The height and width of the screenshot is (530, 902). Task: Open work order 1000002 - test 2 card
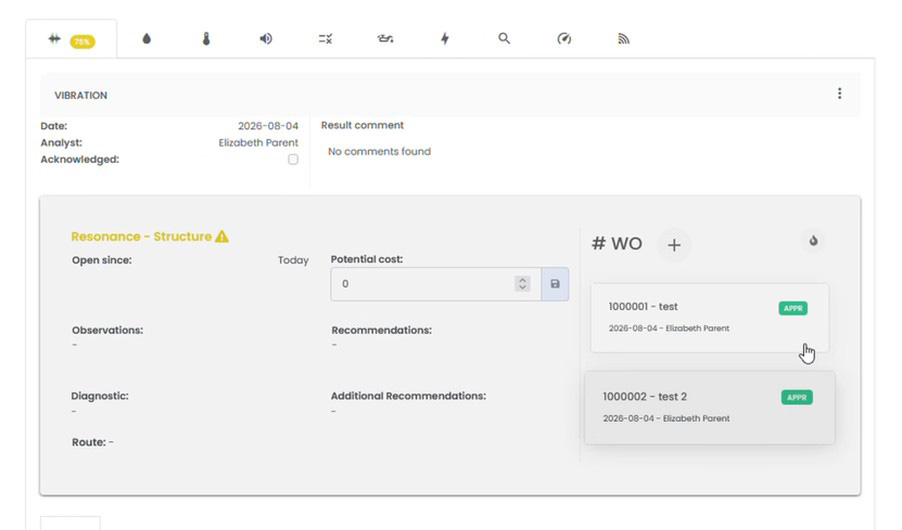point(709,407)
